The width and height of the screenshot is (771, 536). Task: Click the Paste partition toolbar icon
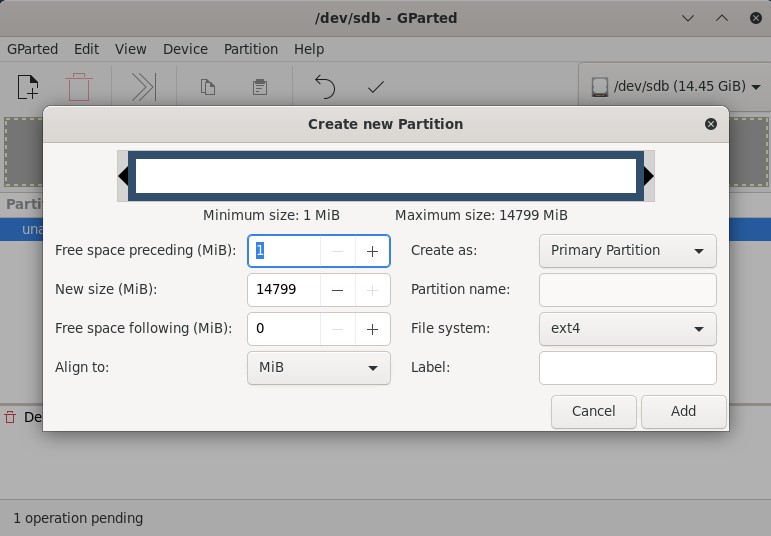click(x=259, y=87)
